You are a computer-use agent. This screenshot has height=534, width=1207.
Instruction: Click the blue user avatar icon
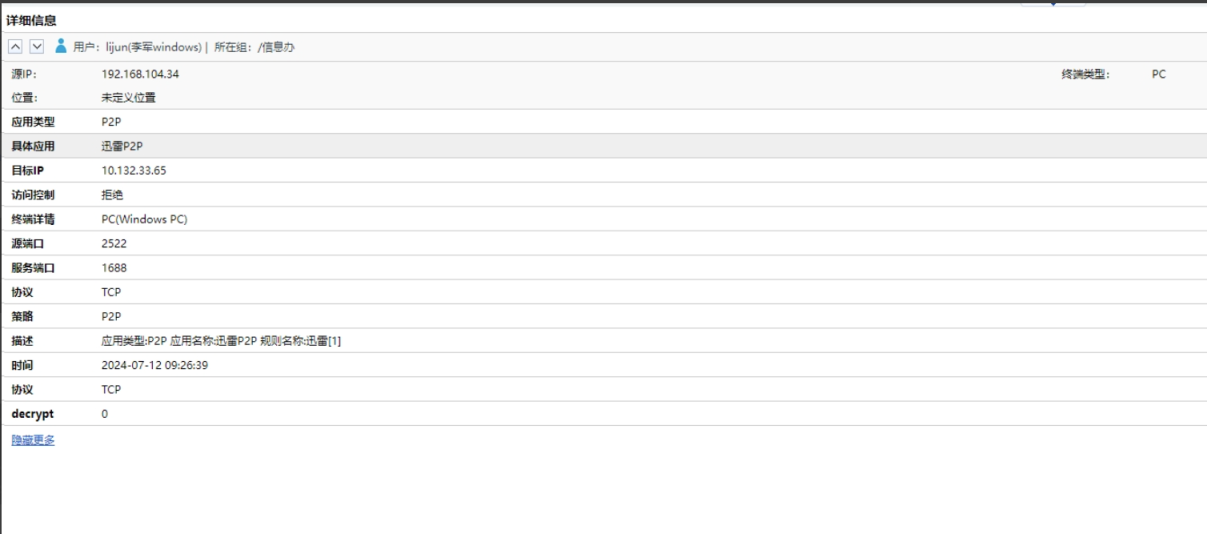(x=61, y=46)
